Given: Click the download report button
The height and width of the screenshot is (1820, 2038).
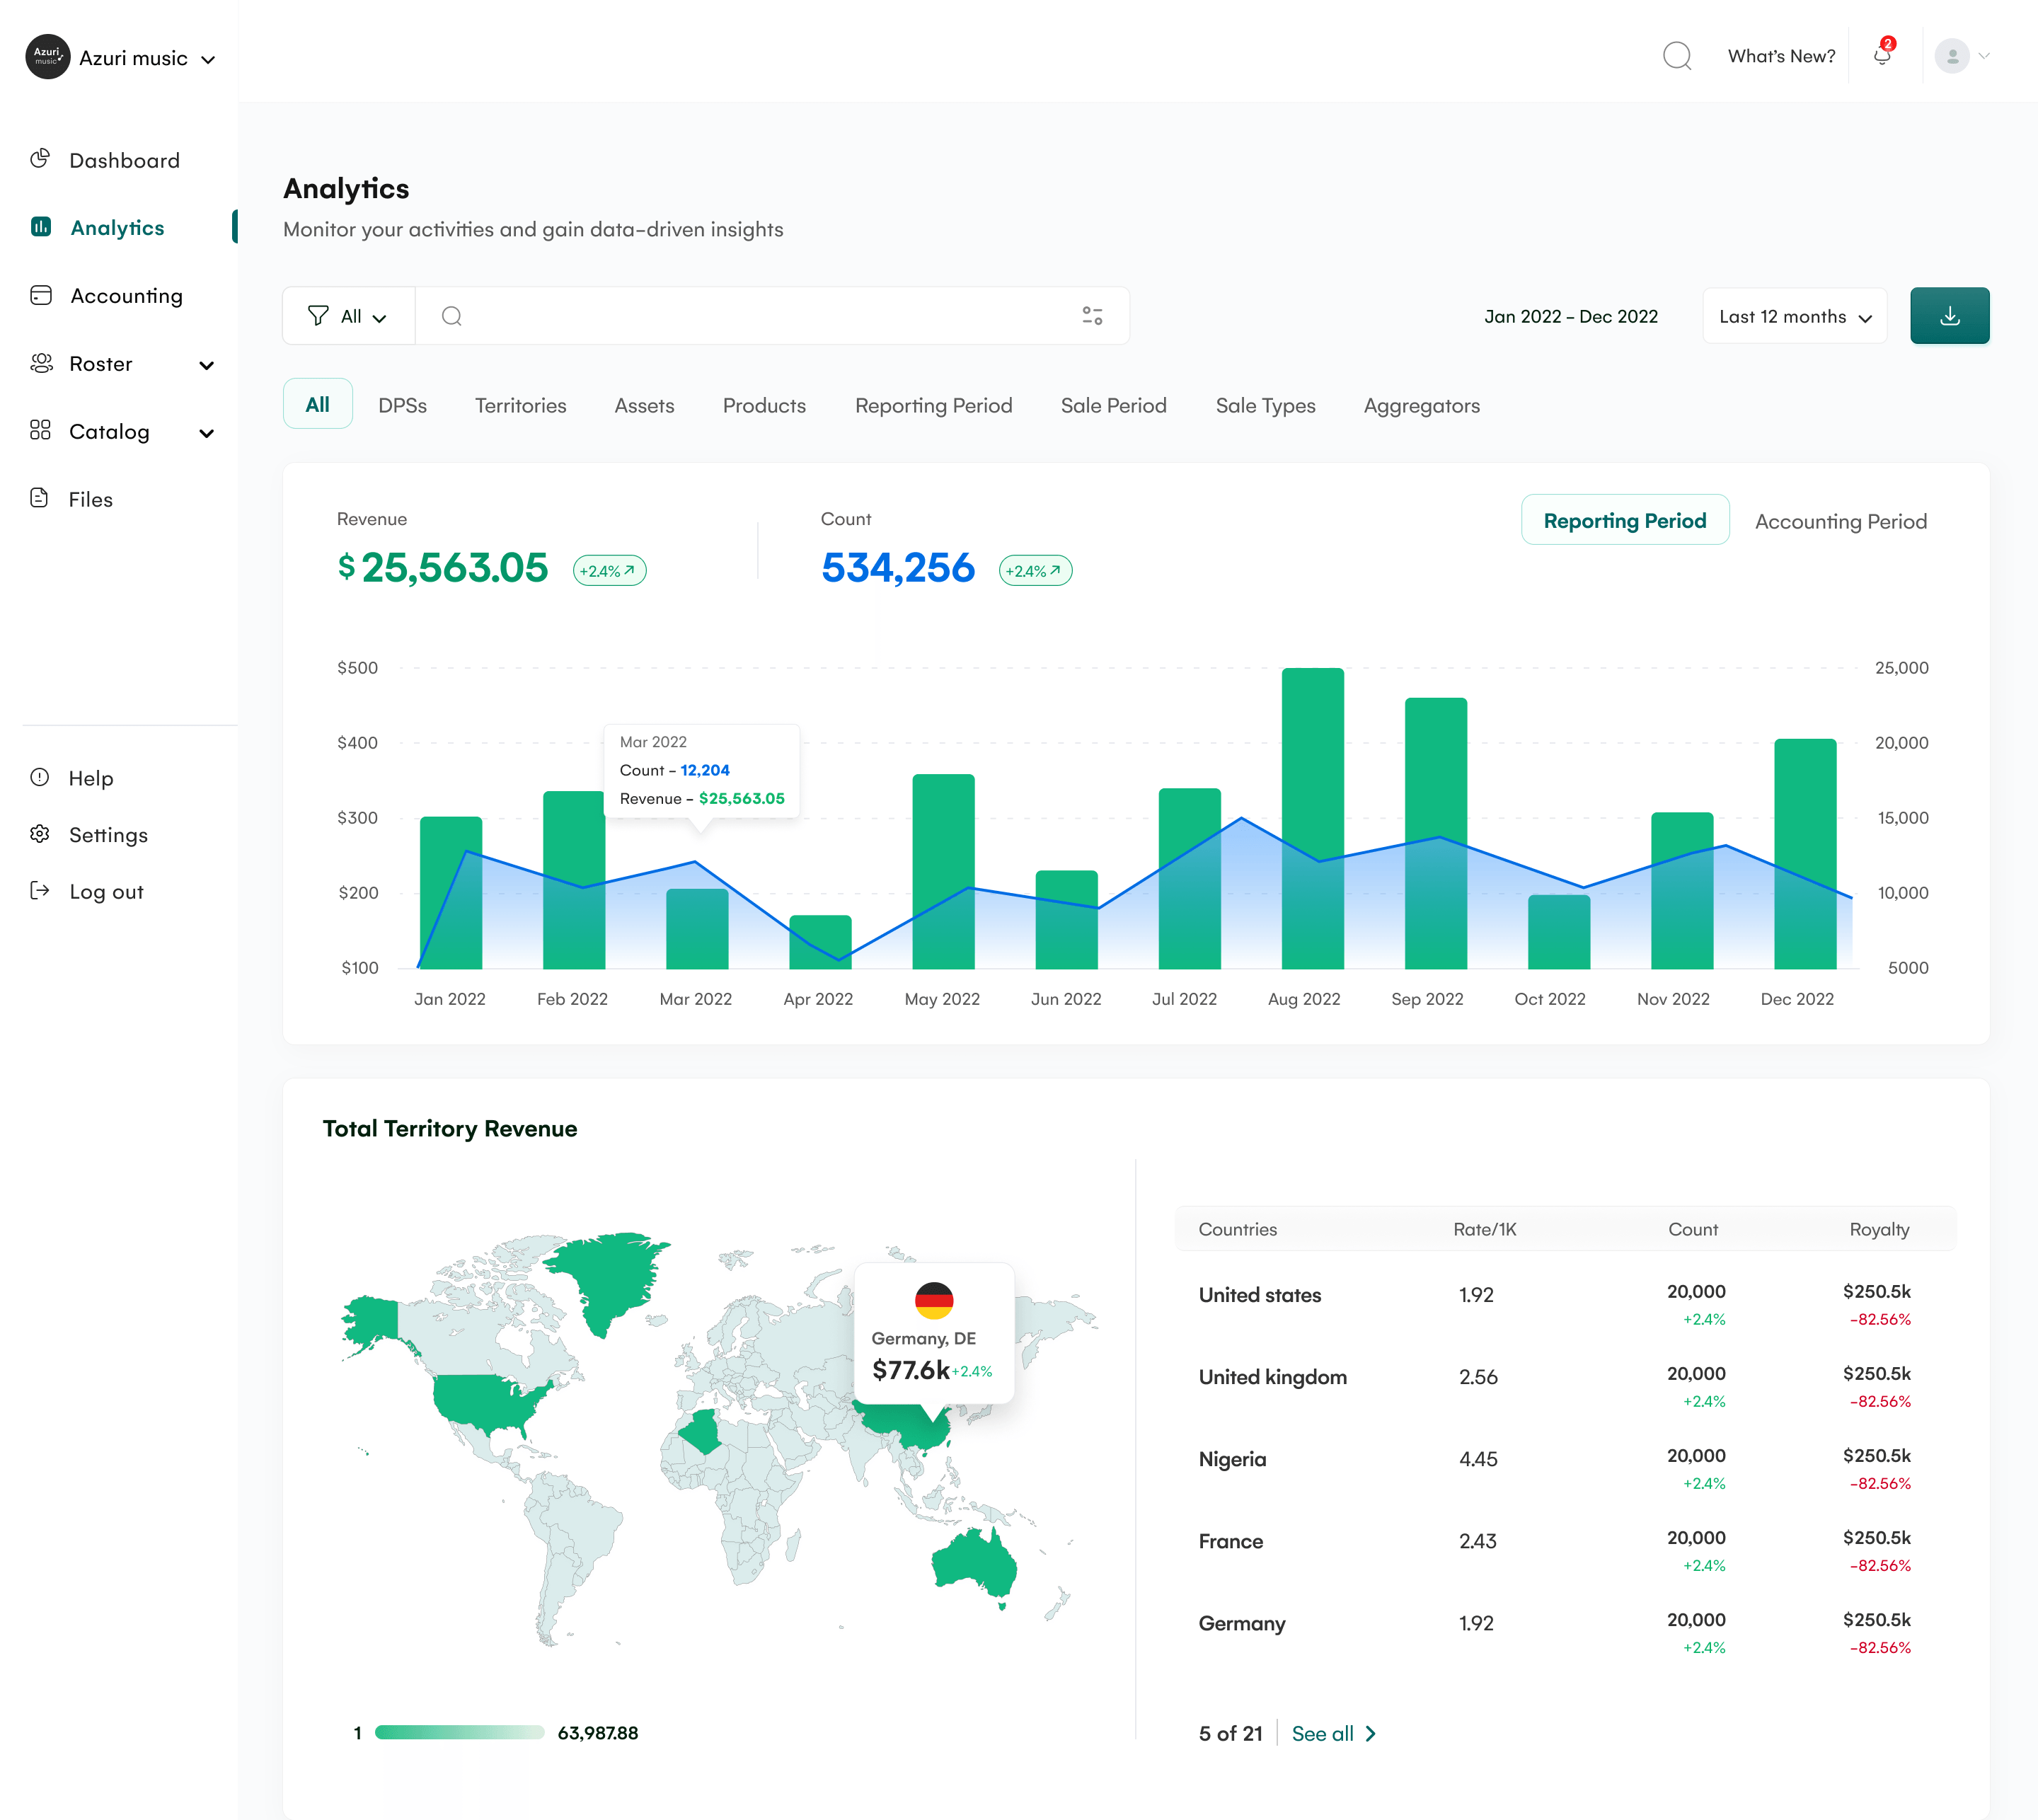Looking at the screenshot, I should pyautogui.click(x=1949, y=316).
